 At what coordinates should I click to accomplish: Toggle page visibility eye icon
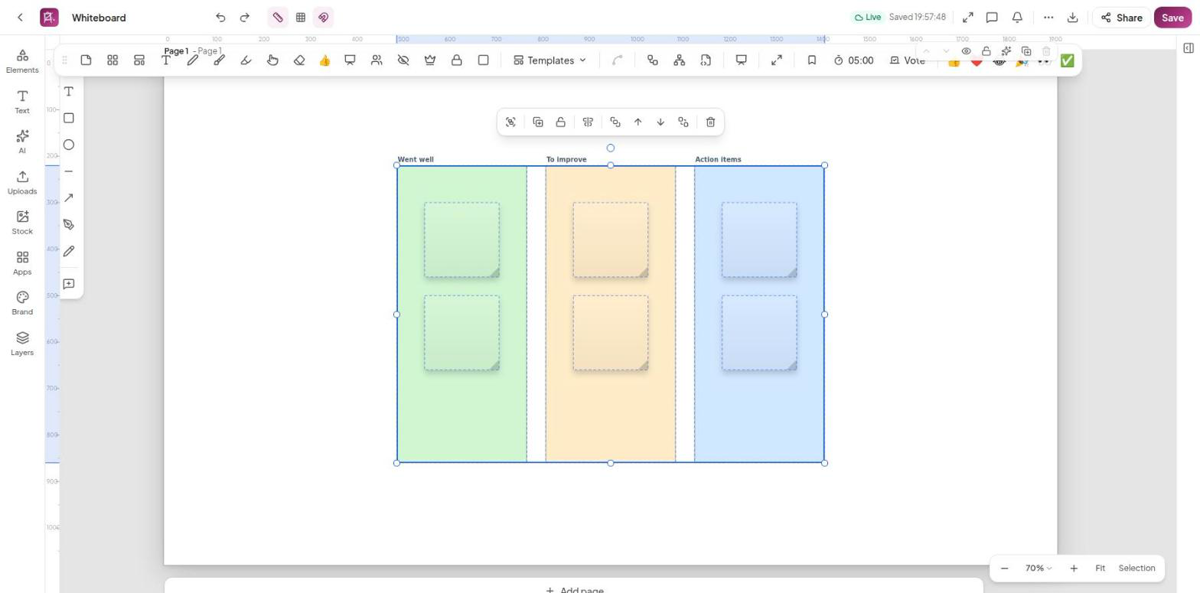[x=966, y=51]
